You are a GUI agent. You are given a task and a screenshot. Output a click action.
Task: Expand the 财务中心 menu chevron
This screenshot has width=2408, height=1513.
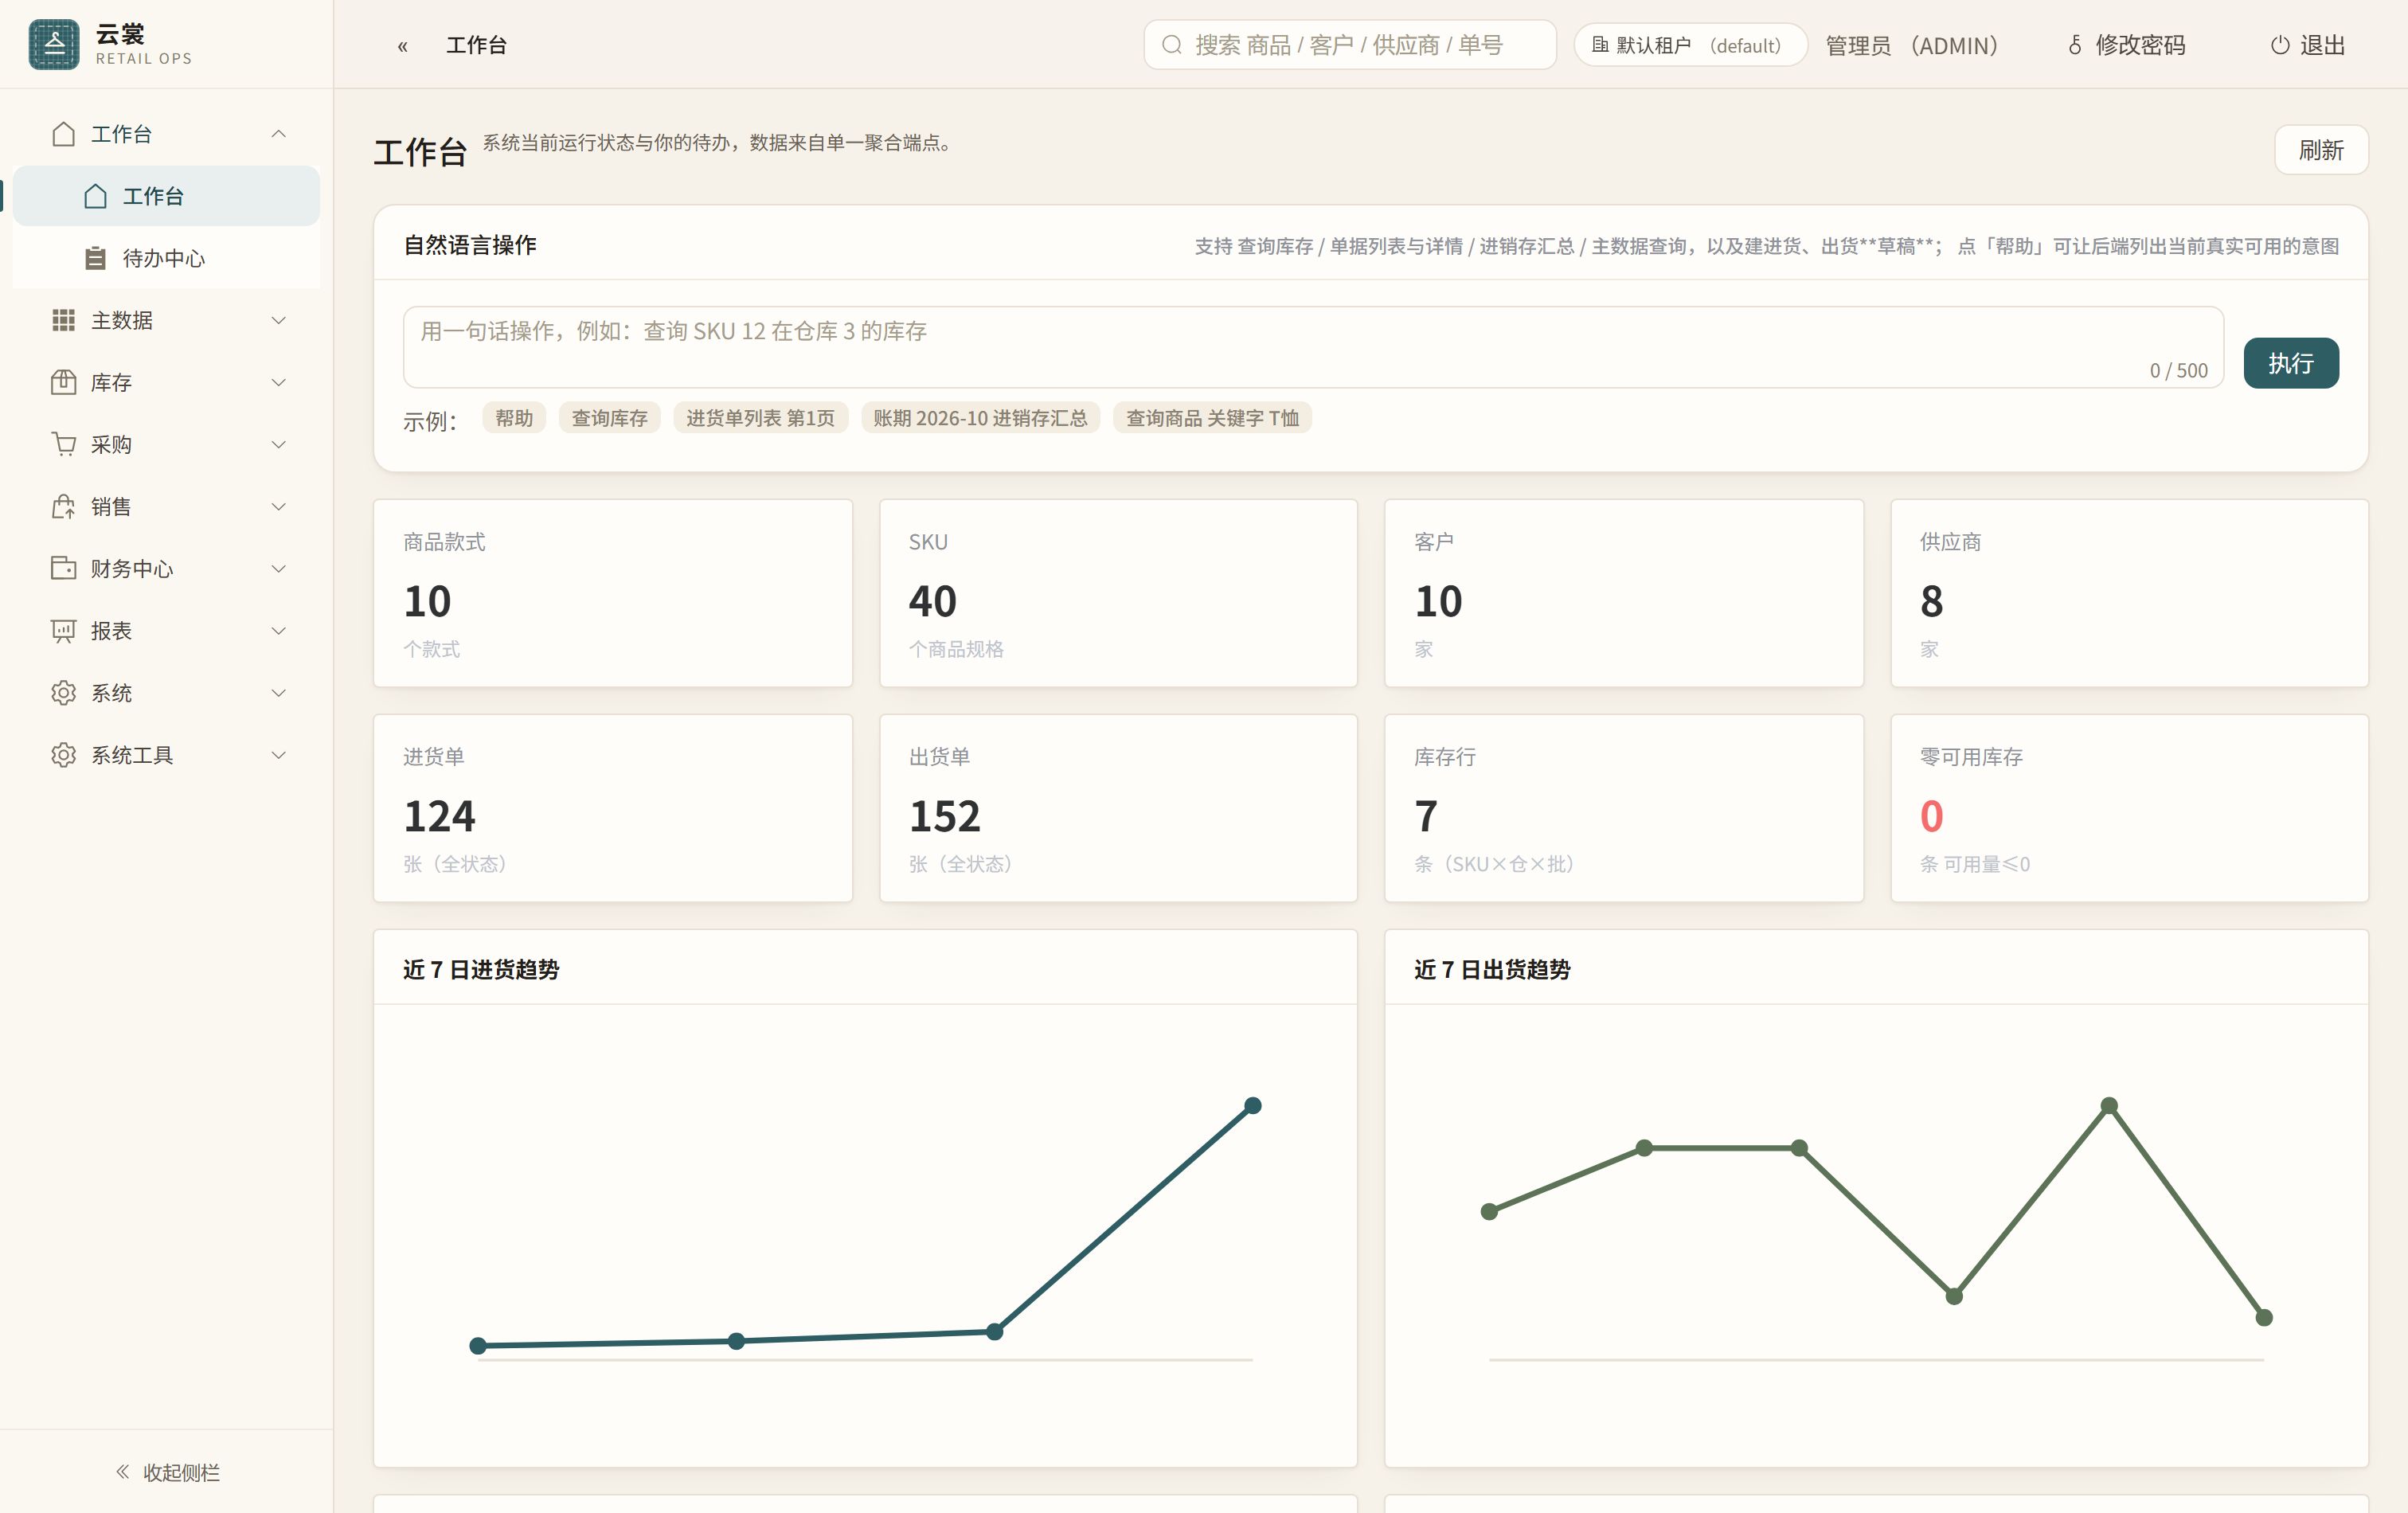point(279,568)
